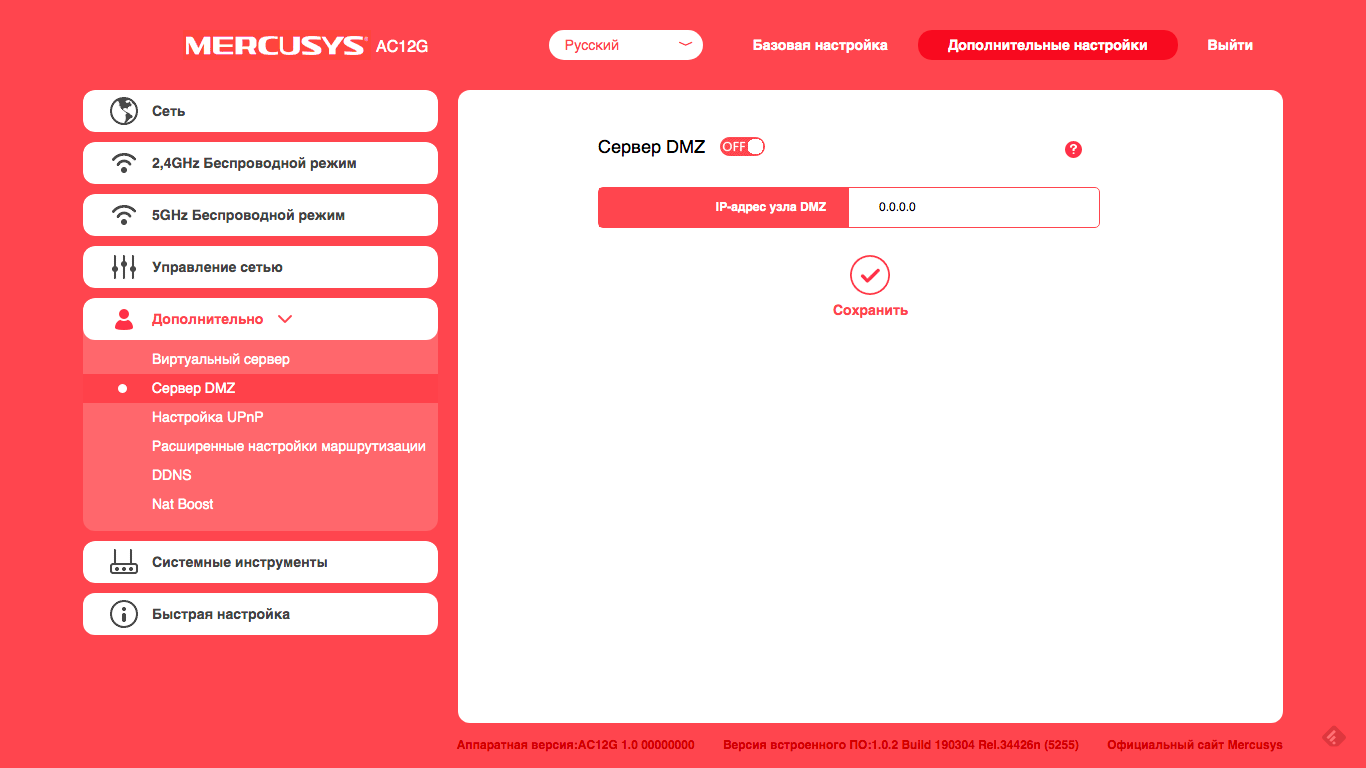Select DDNS in the sidebar
The image size is (1366, 768).
171,475
